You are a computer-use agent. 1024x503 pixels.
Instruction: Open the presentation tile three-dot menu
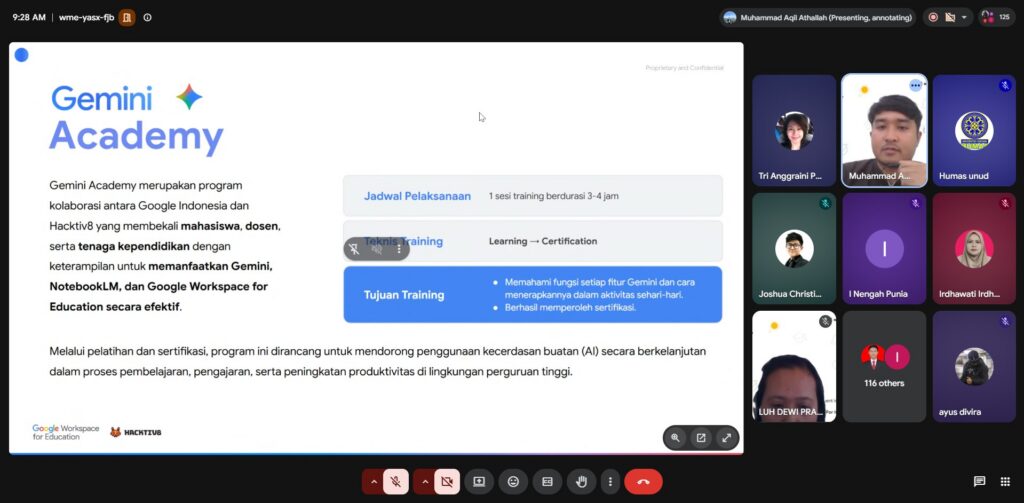point(399,249)
